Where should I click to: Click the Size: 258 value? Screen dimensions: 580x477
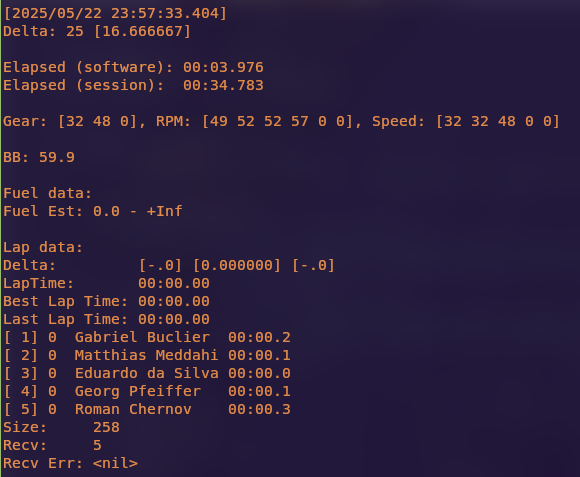click(x=106, y=427)
